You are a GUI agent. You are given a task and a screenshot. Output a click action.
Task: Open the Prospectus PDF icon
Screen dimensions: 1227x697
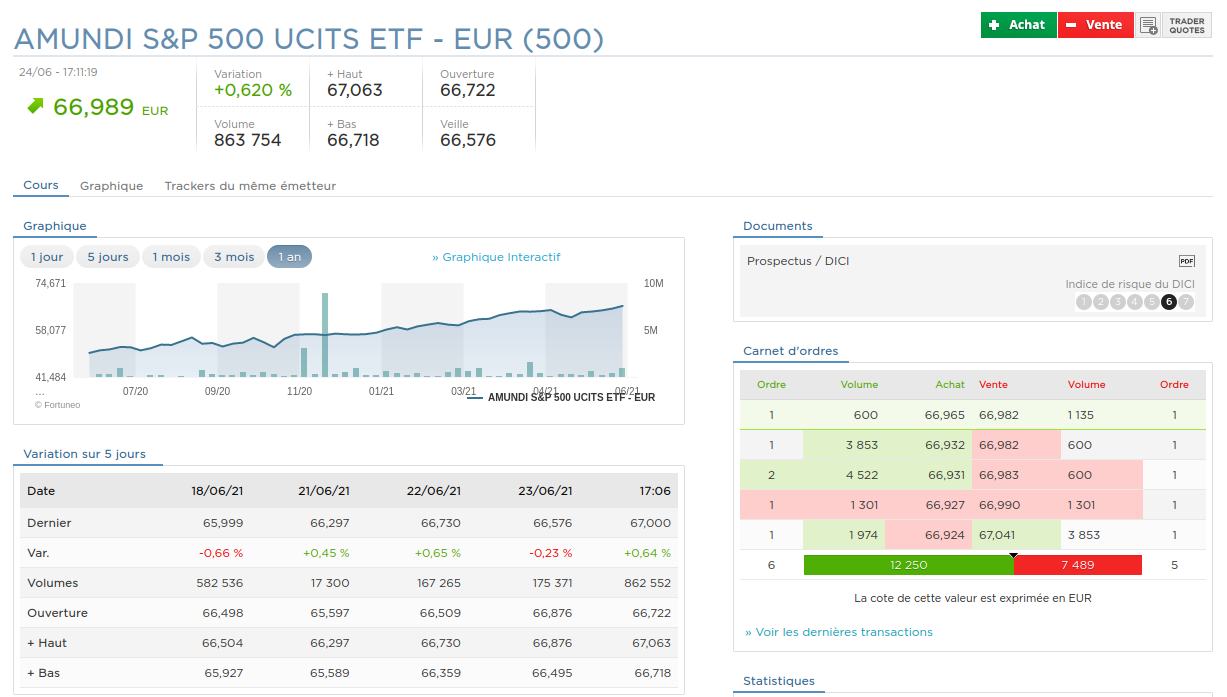1186,261
